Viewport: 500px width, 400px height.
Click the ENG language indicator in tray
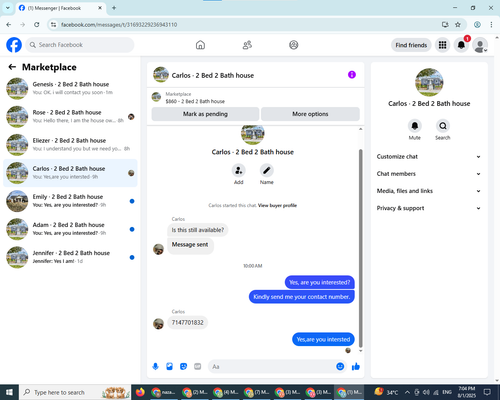click(447, 392)
